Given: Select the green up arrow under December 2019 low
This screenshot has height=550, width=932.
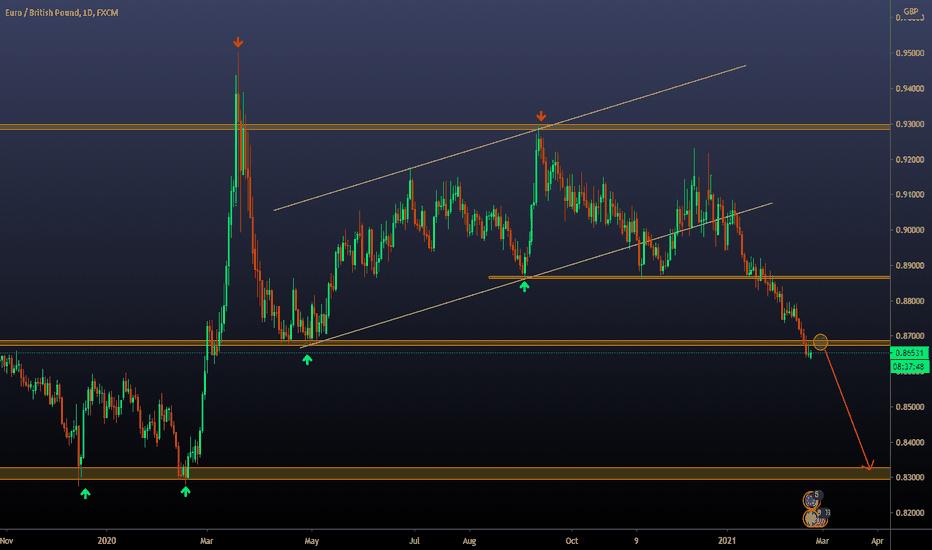Looking at the screenshot, I should 86,493.
